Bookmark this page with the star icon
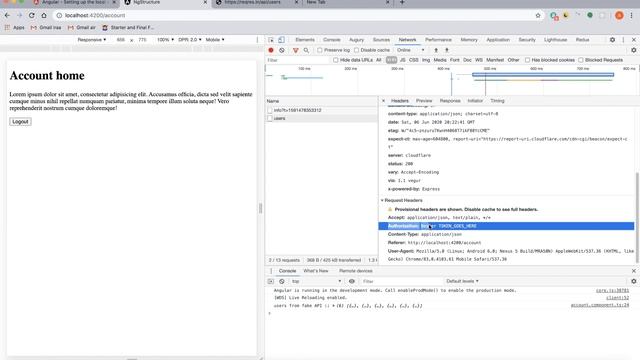640x360 pixels. [538, 16]
